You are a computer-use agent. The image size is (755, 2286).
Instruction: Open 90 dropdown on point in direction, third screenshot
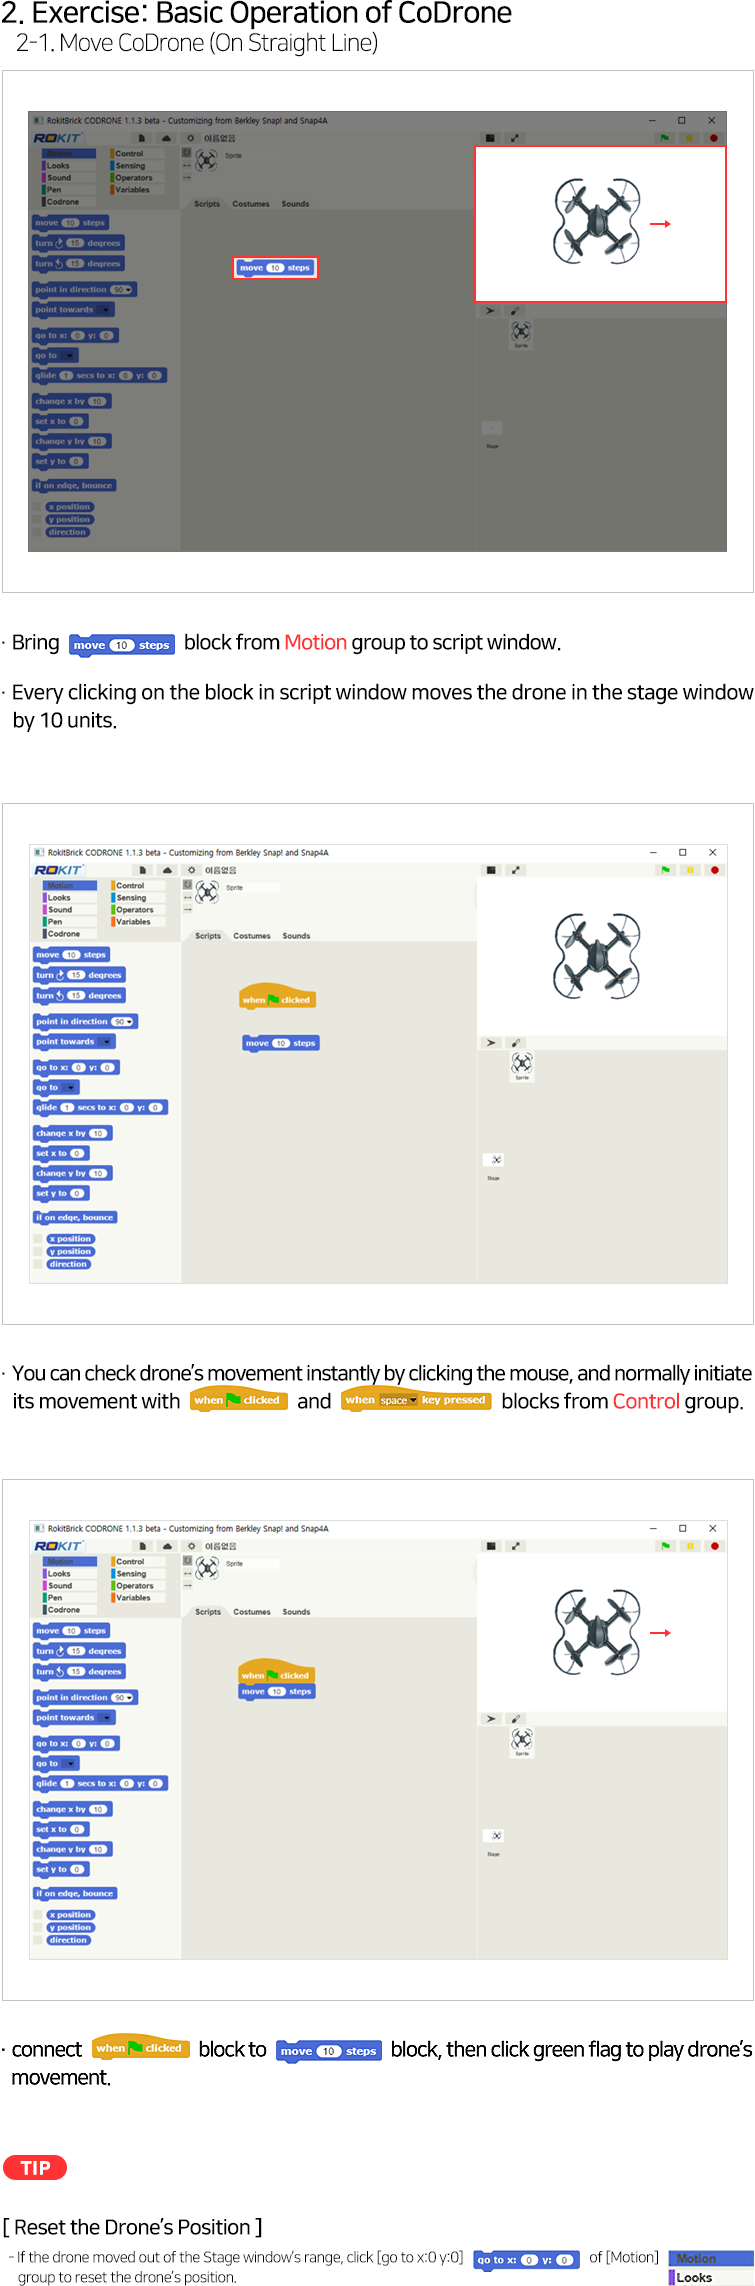pyautogui.click(x=129, y=1698)
